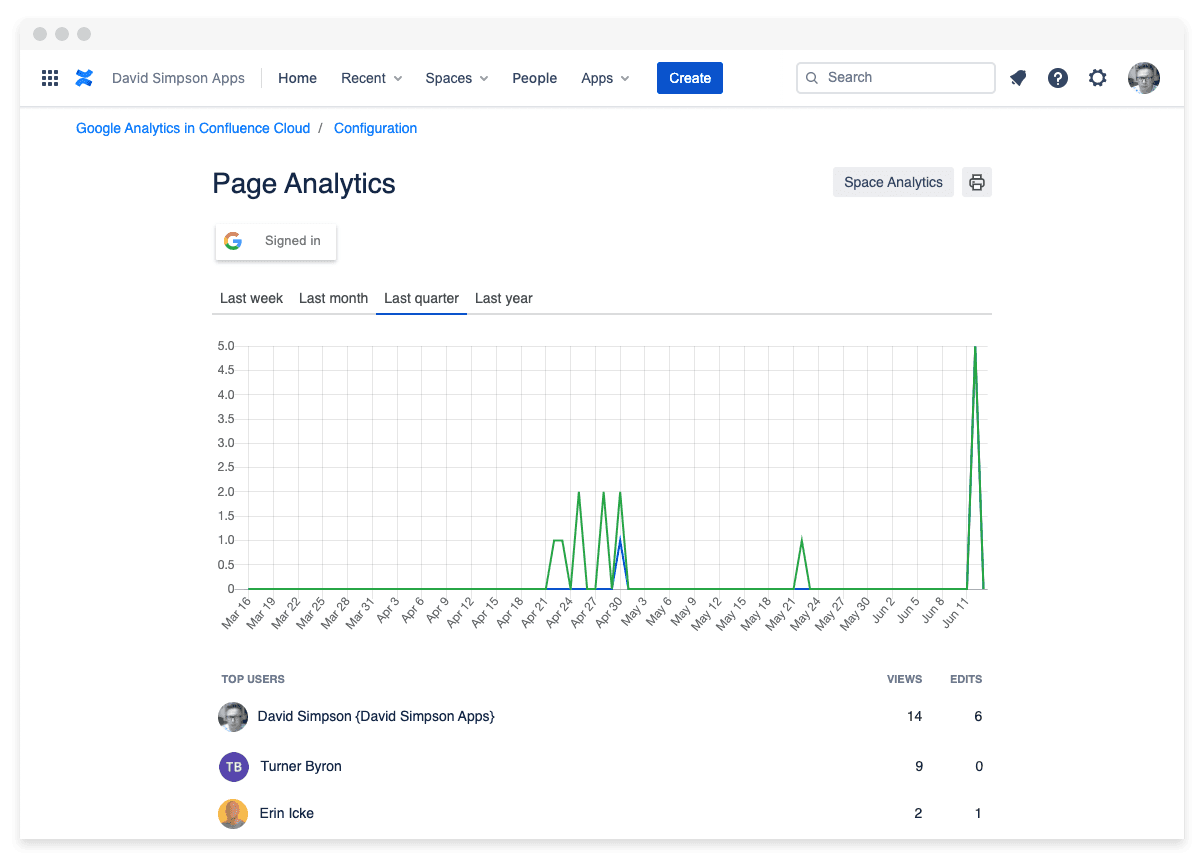The image size is (1203, 862).
Task: Expand the Apps dropdown menu
Action: pyautogui.click(x=606, y=78)
